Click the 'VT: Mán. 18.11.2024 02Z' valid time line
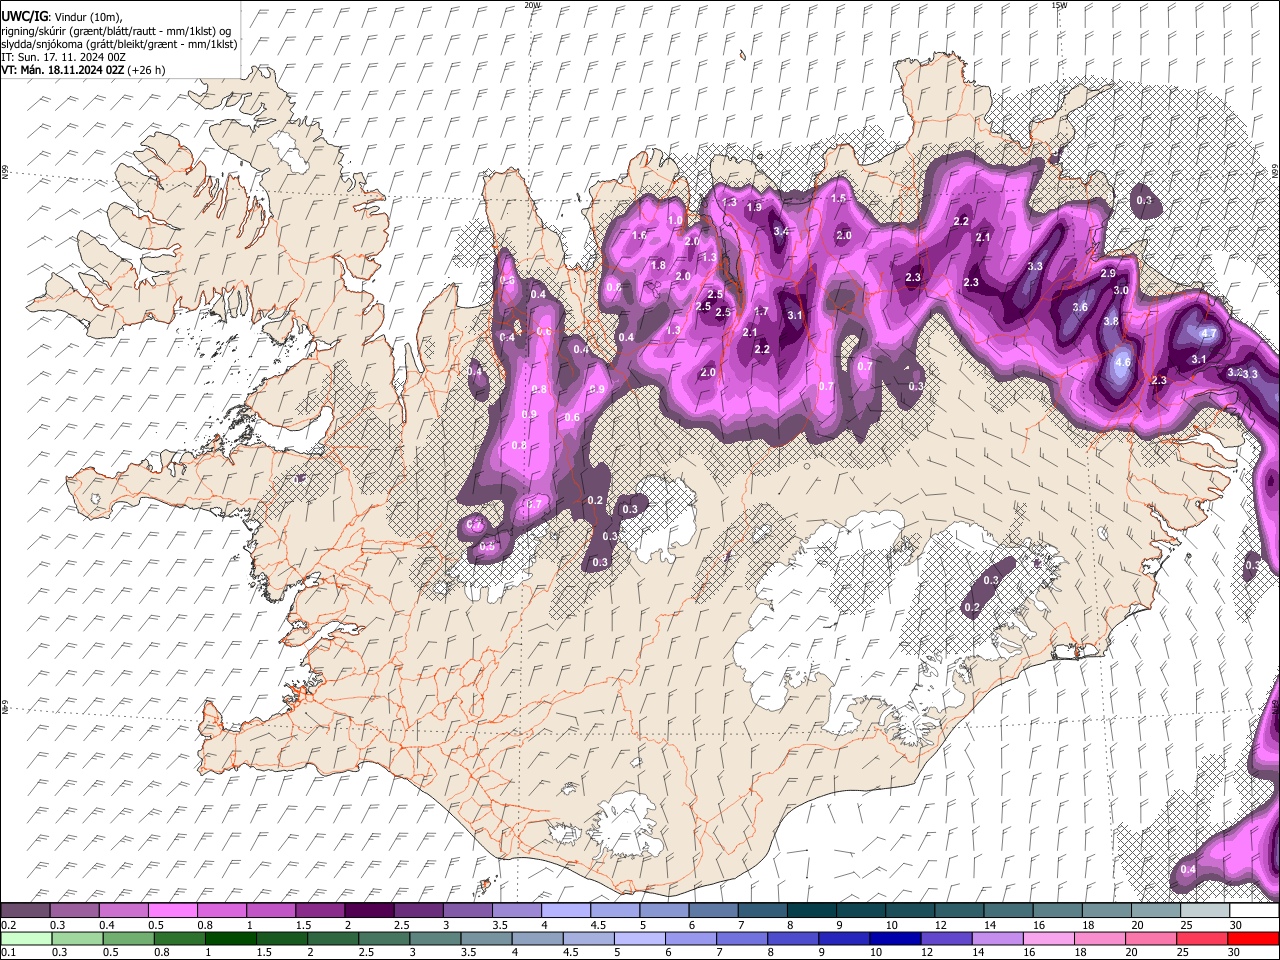Viewport: 1280px width, 960px height. coord(83,70)
